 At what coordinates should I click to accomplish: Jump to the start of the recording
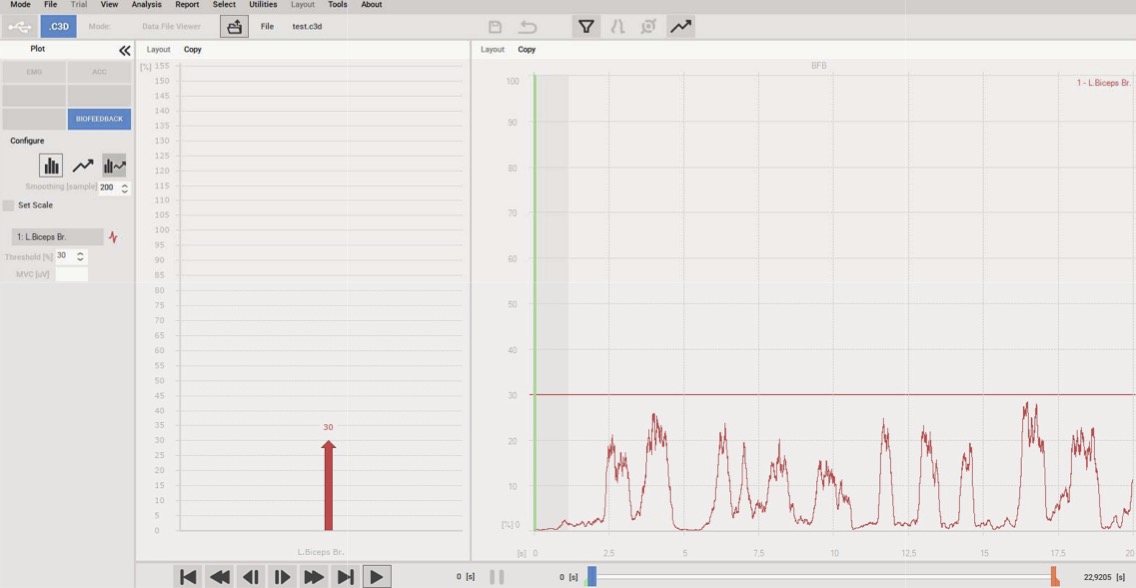[x=188, y=576]
